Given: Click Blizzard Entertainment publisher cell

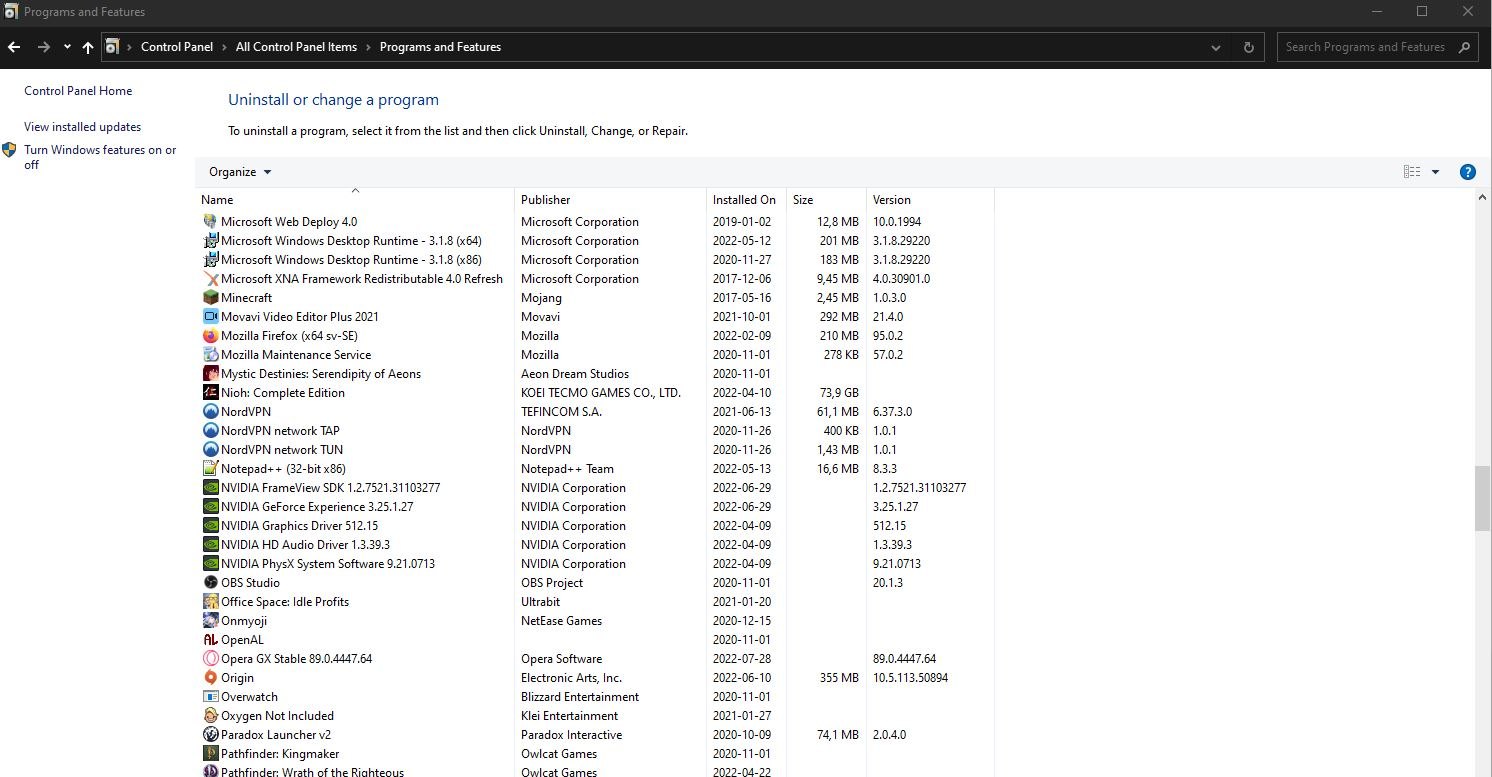Looking at the screenshot, I should 580,697.
